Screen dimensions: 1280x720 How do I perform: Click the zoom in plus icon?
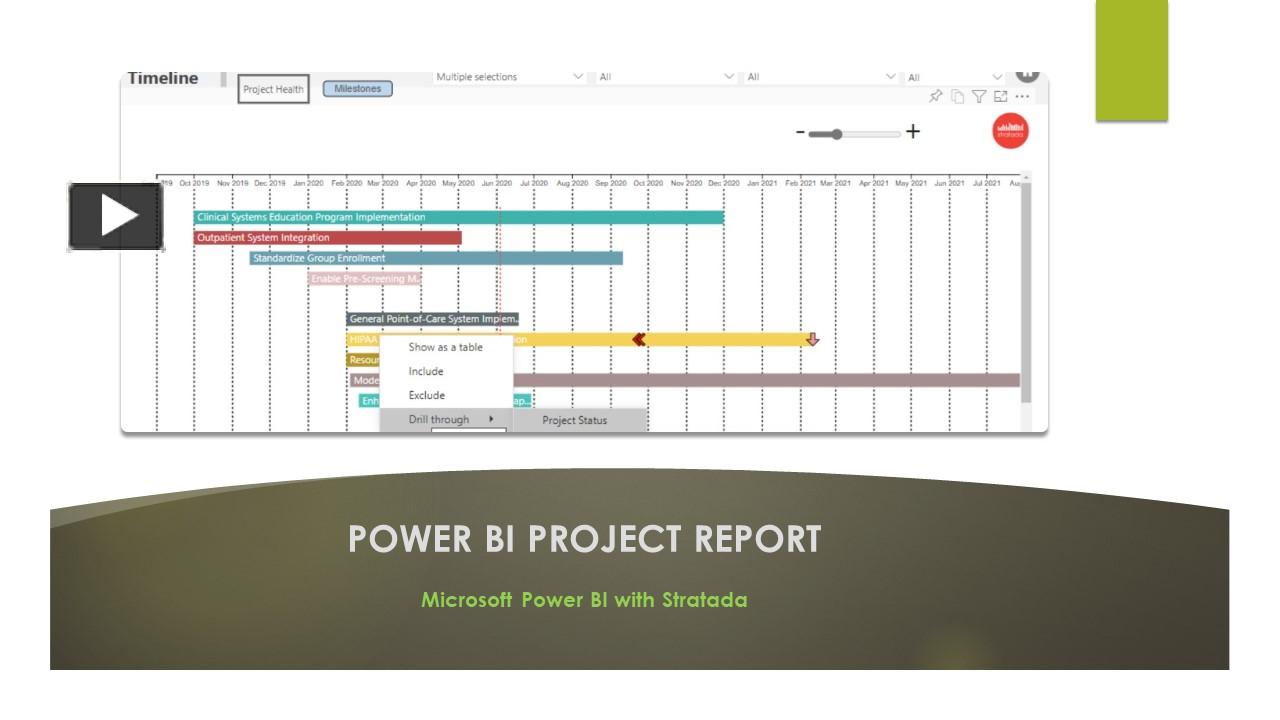911,130
